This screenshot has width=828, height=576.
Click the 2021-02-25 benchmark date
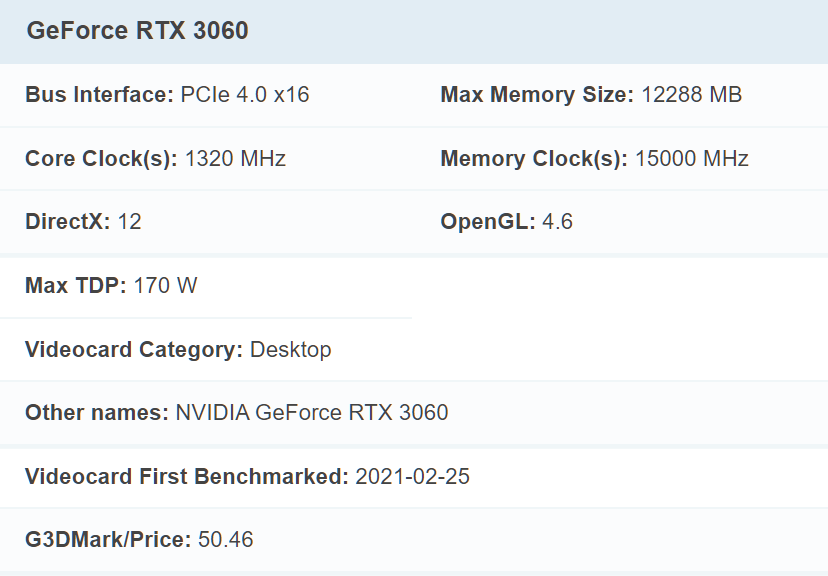coord(412,477)
